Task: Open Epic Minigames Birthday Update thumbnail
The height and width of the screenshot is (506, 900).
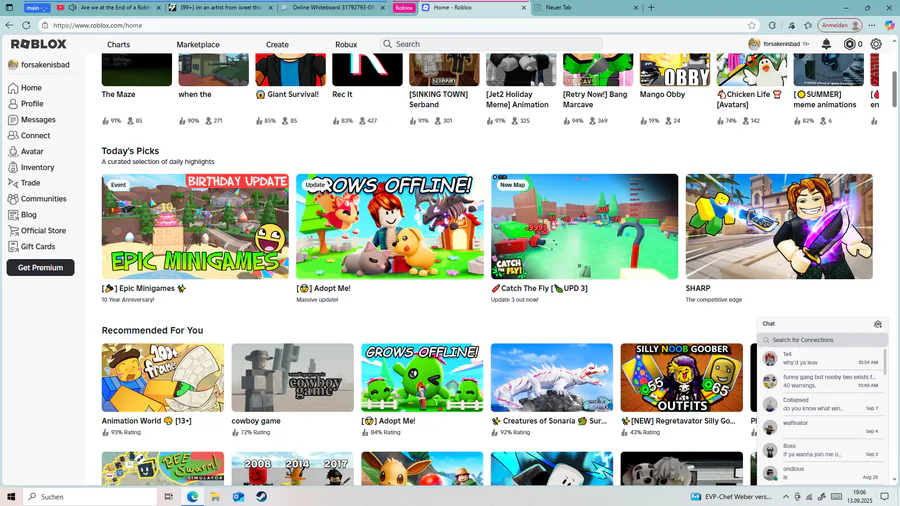Action: 195,227
